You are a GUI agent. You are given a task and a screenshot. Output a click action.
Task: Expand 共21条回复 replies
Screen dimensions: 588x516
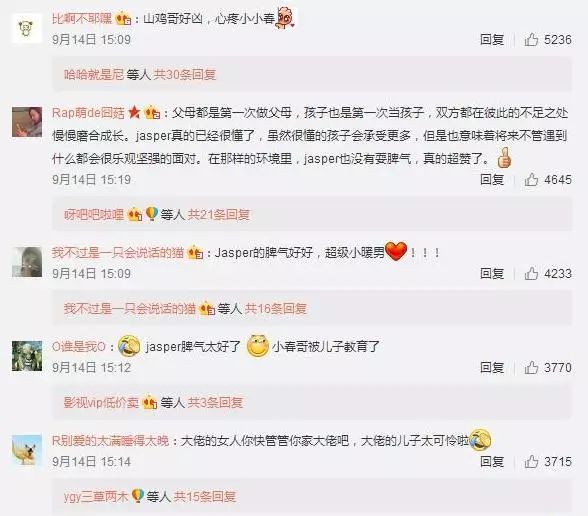(219, 214)
